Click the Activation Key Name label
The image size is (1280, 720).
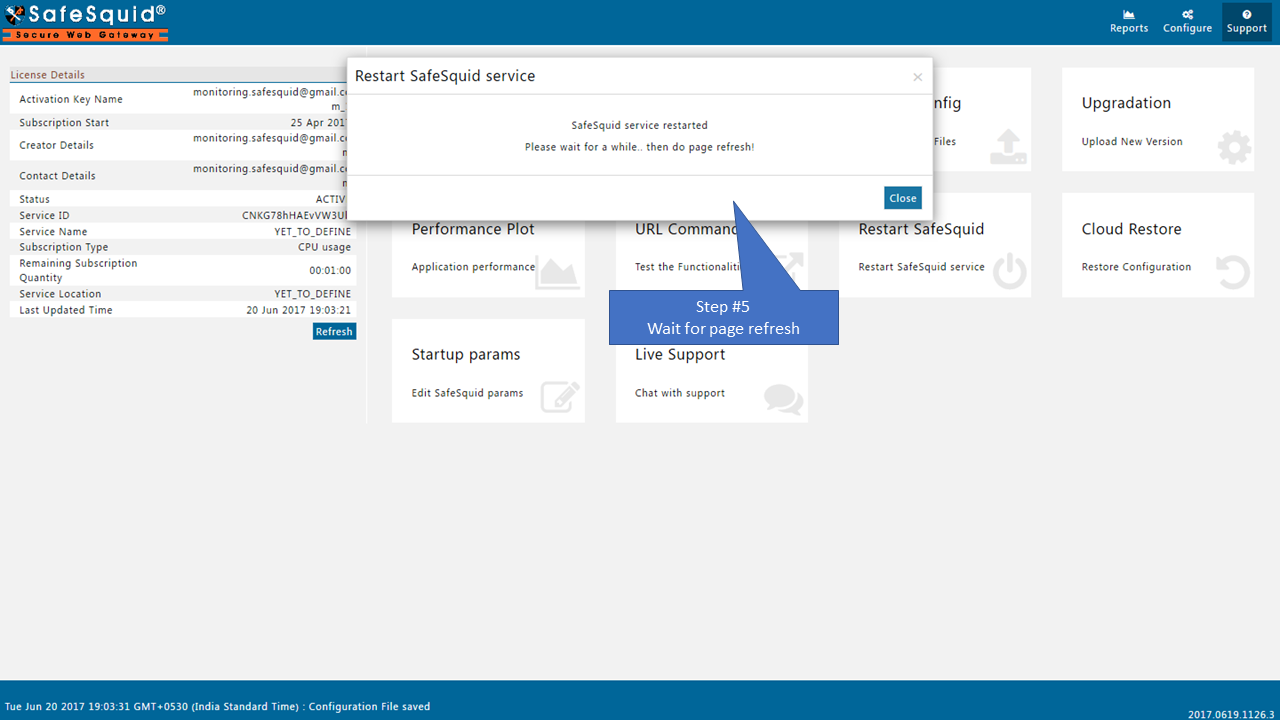click(x=71, y=99)
